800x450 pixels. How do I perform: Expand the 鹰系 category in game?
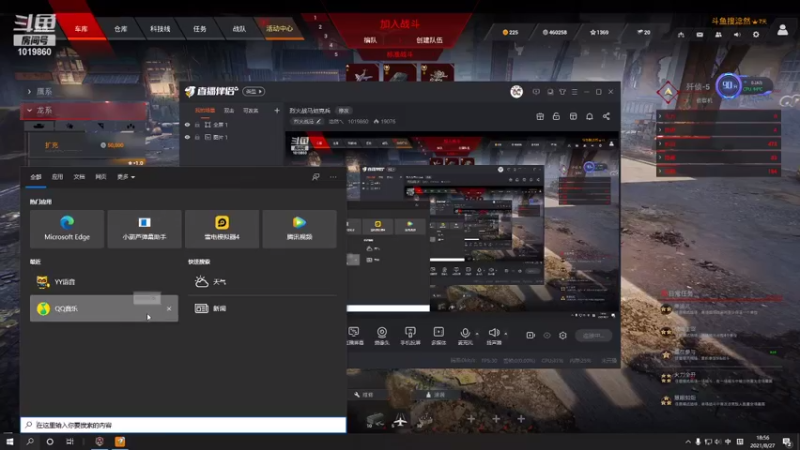[x=84, y=91]
